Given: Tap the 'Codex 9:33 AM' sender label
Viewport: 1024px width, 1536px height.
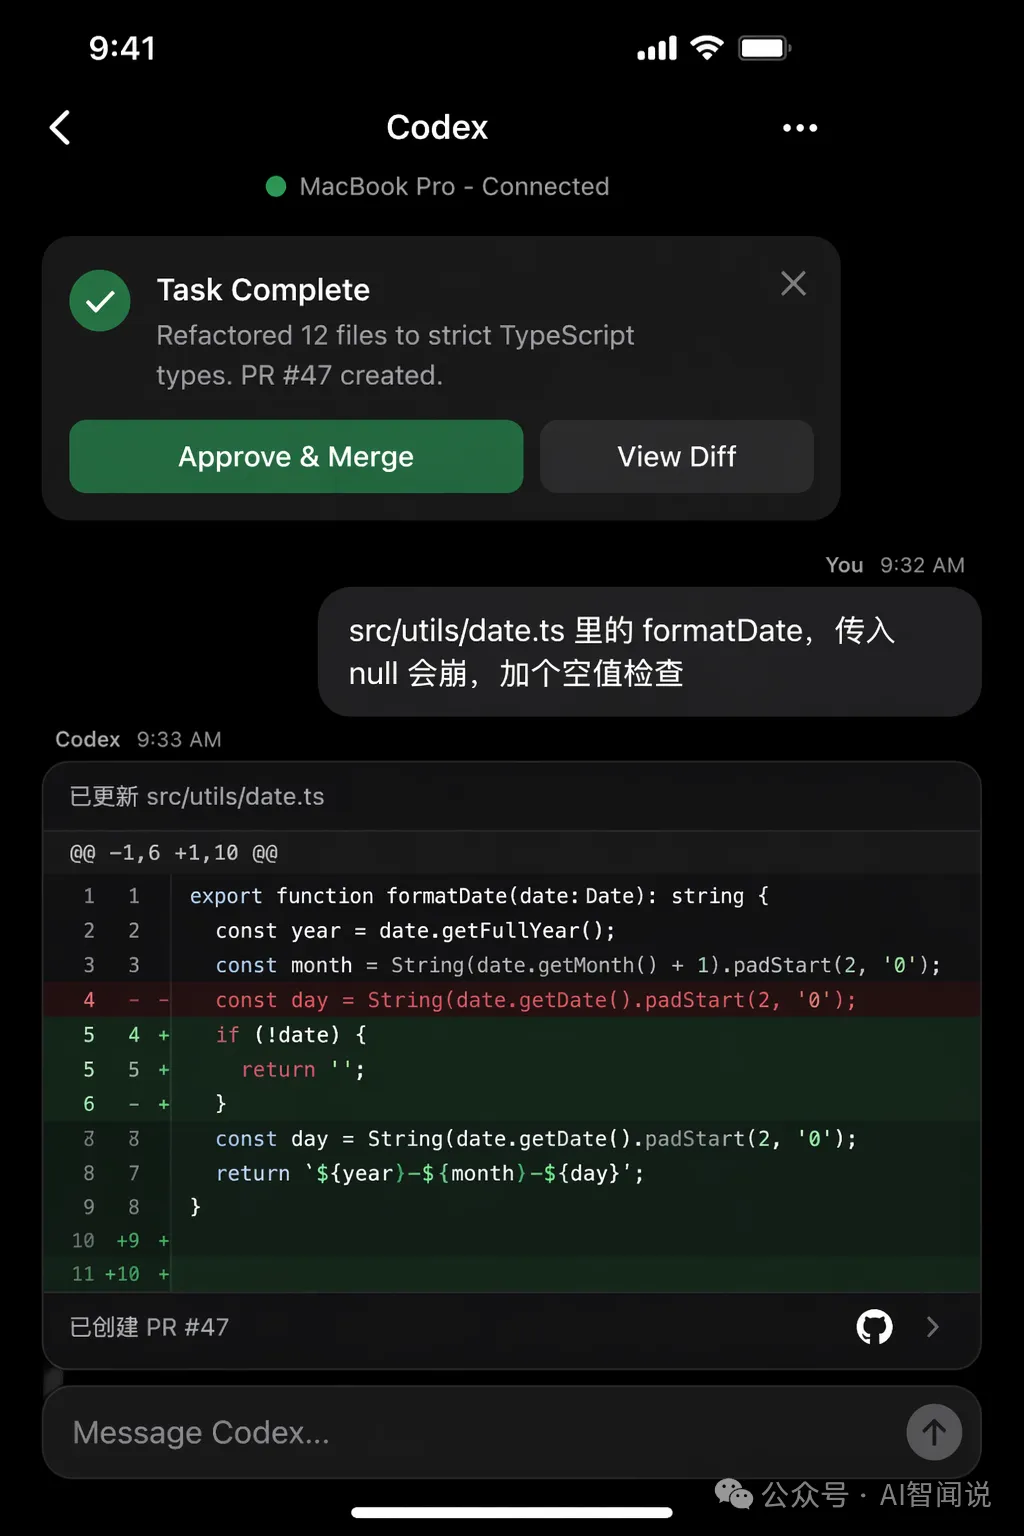Looking at the screenshot, I should click(x=138, y=739).
